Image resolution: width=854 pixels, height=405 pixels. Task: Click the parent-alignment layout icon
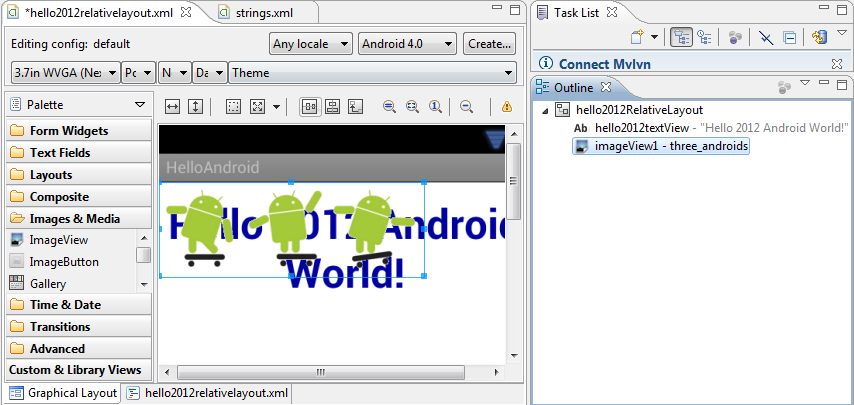pos(356,107)
